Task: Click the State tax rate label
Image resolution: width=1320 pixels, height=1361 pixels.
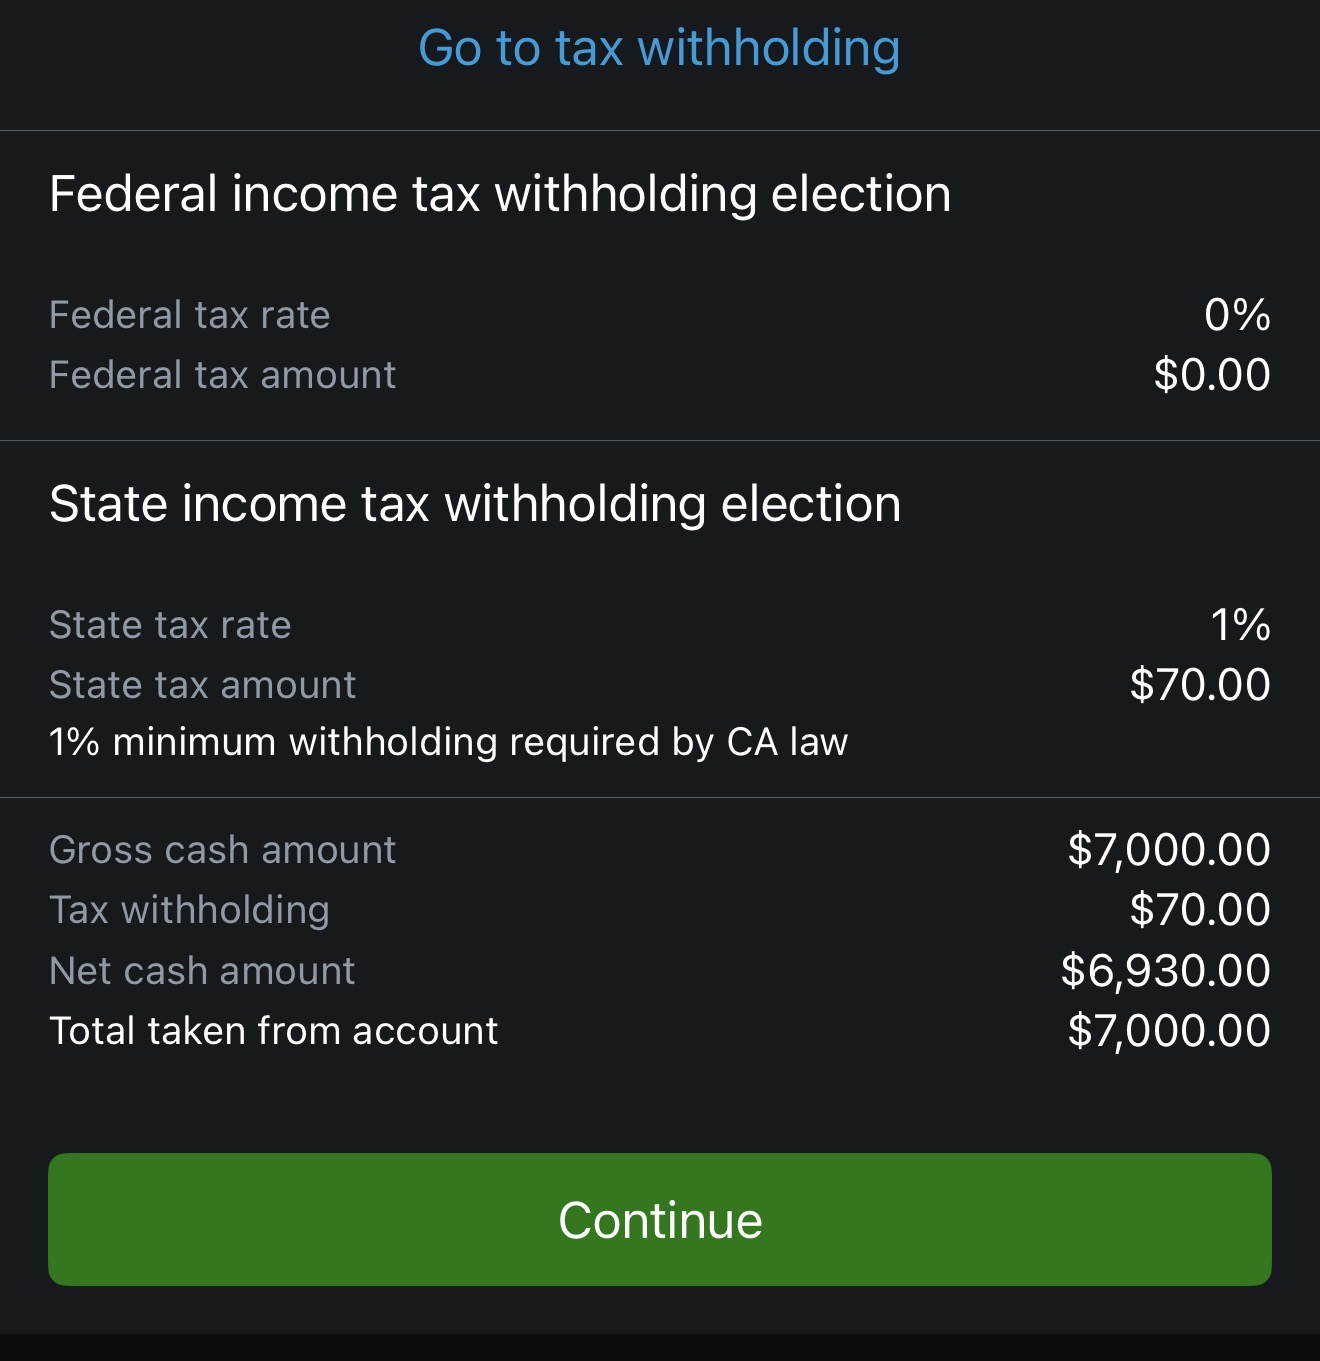Action: (x=170, y=625)
